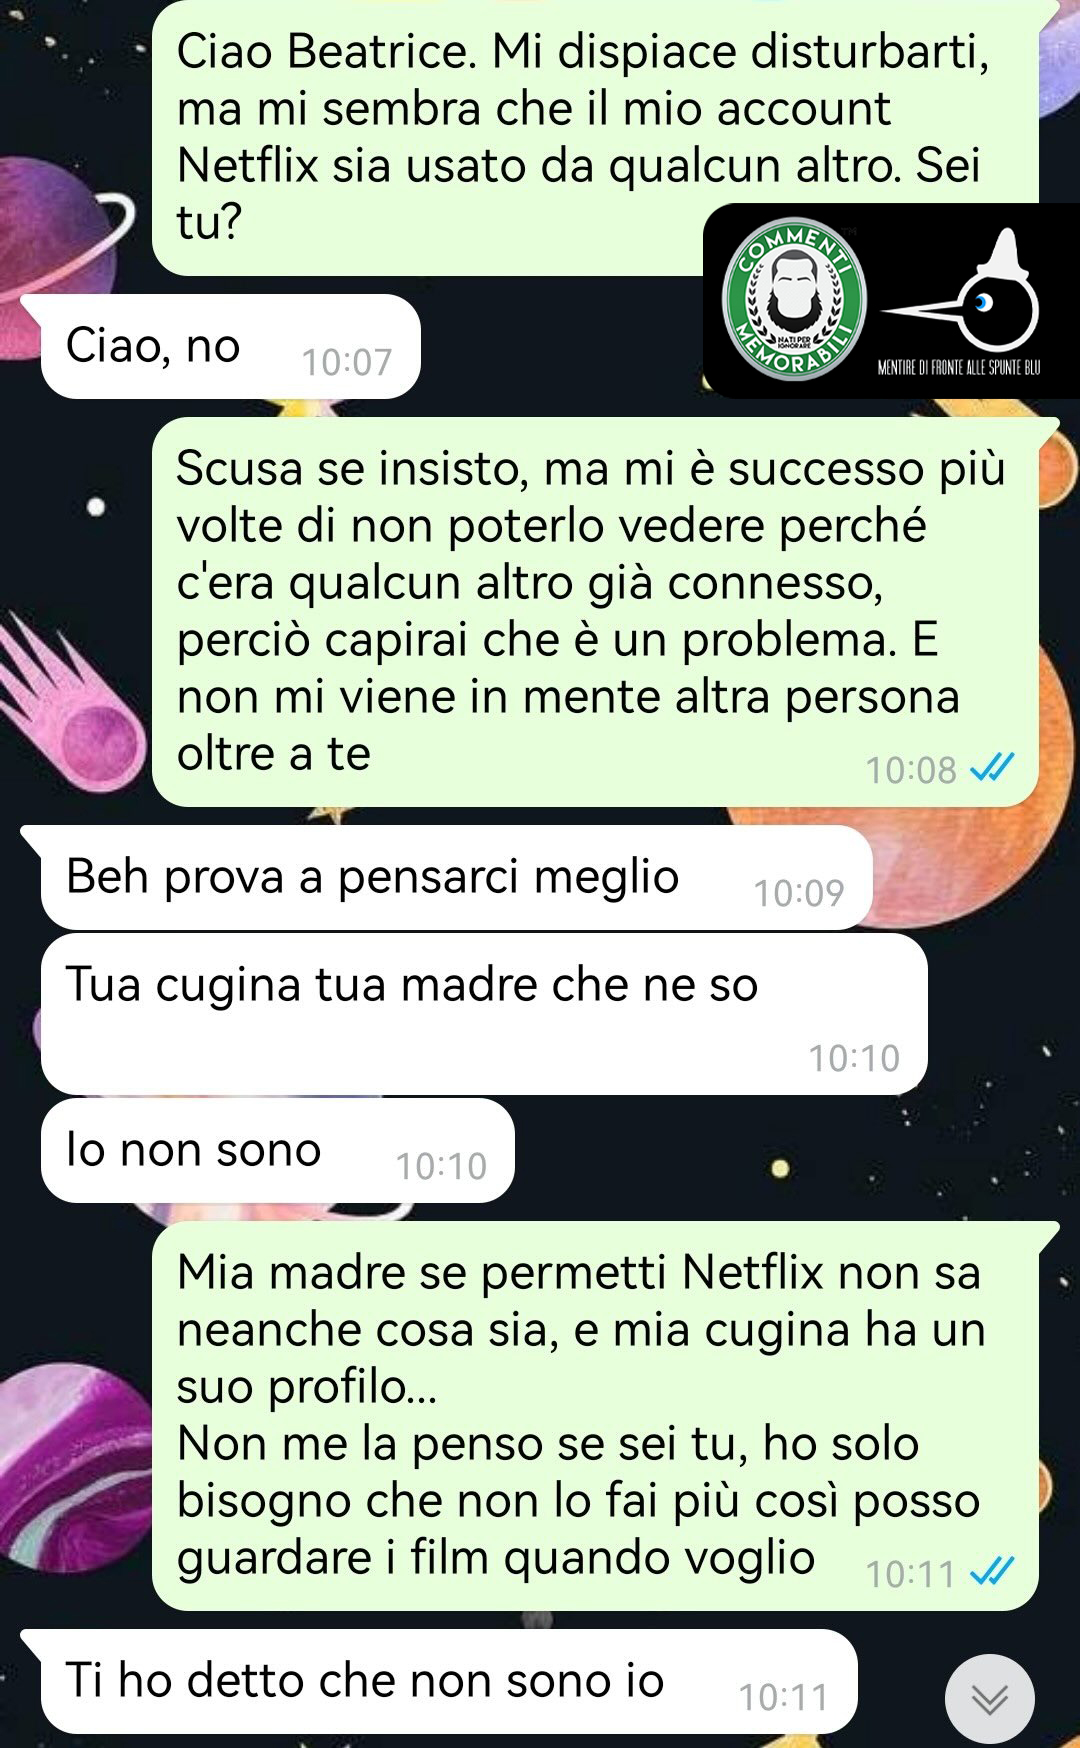Tap the scroll-to-bottom double chevron button
The width and height of the screenshot is (1080, 1748).
point(989,1699)
